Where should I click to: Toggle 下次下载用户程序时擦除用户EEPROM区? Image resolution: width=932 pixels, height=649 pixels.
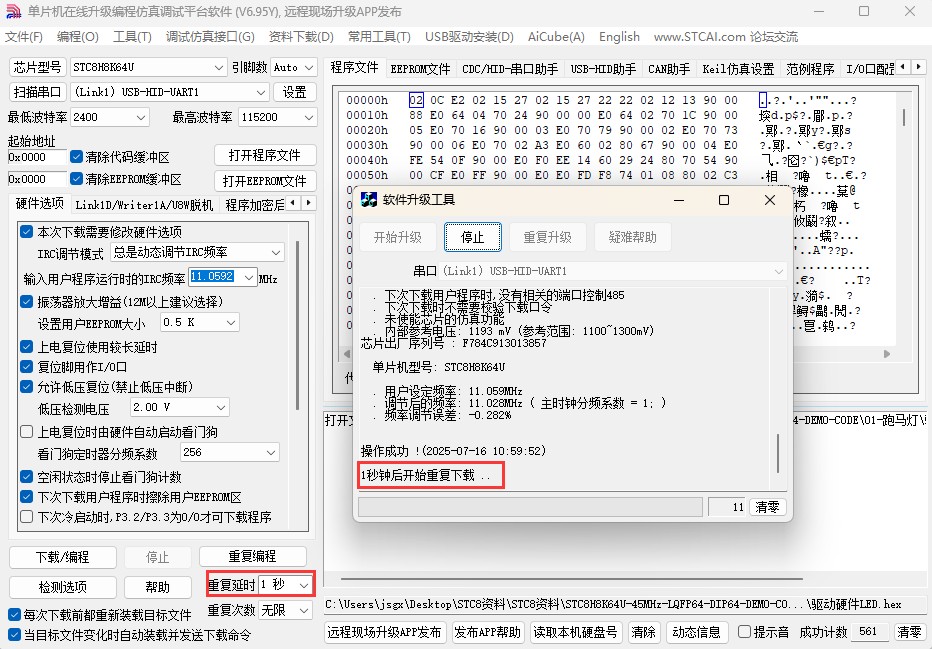tap(26, 497)
